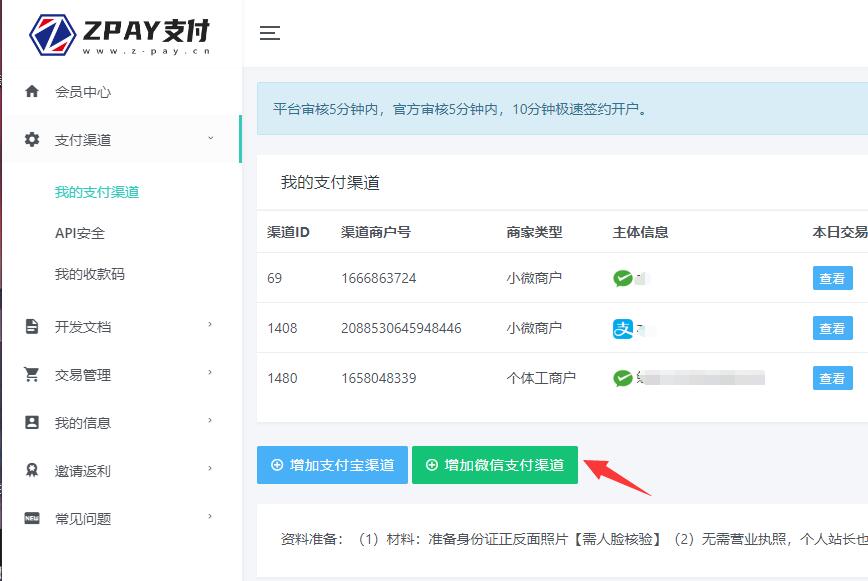Click the document icon beside 开发文档
The image size is (868, 581).
(x=32, y=326)
